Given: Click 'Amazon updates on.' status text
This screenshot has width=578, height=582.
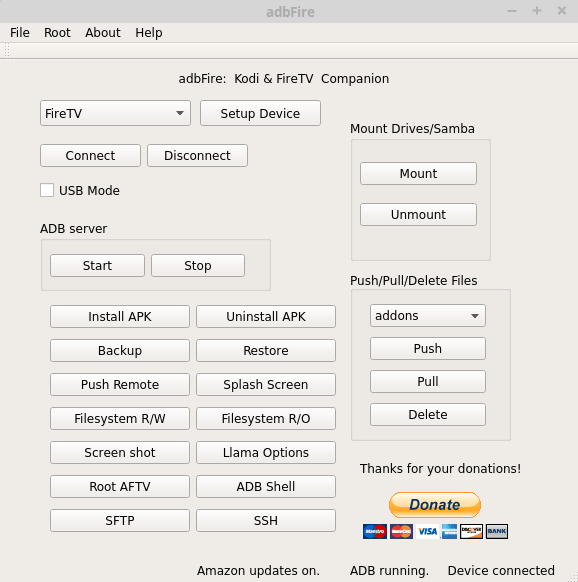Looking at the screenshot, I should point(258,570).
